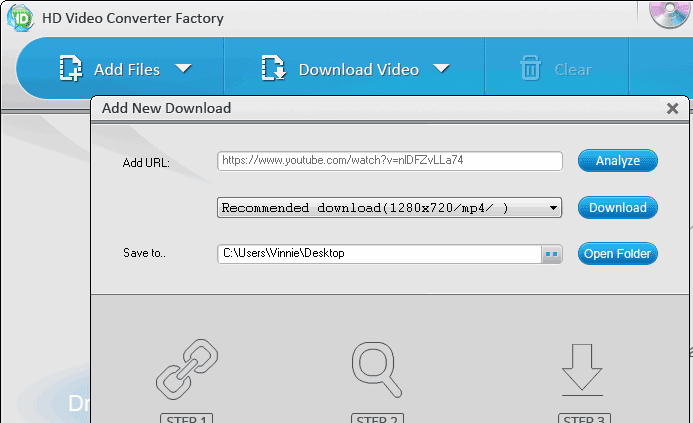This screenshot has width=693, height=423.
Task: Click the browse folder dots button
Action: tap(552, 254)
